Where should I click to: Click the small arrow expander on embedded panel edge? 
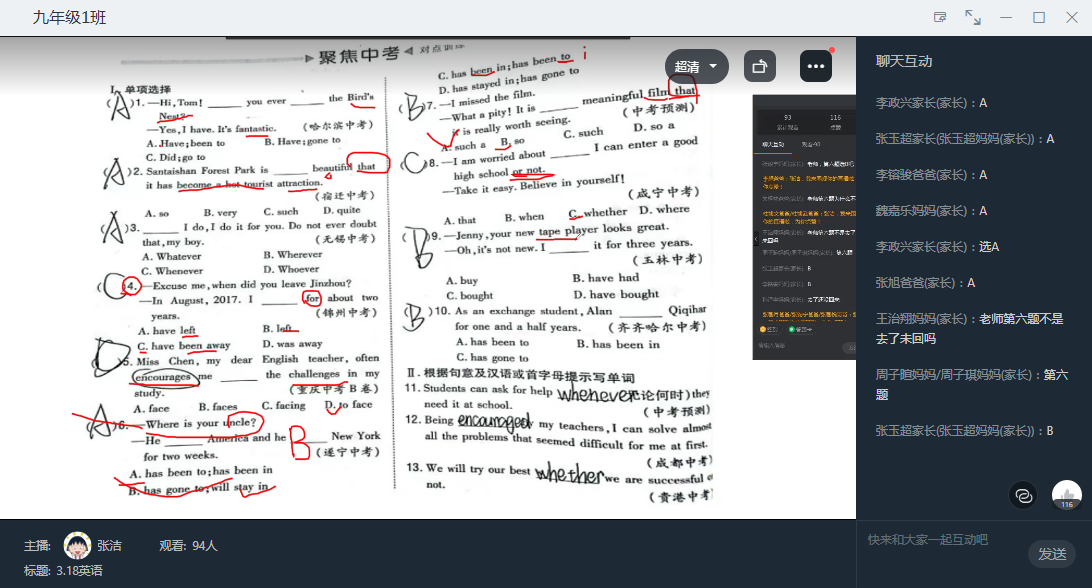coord(756,239)
